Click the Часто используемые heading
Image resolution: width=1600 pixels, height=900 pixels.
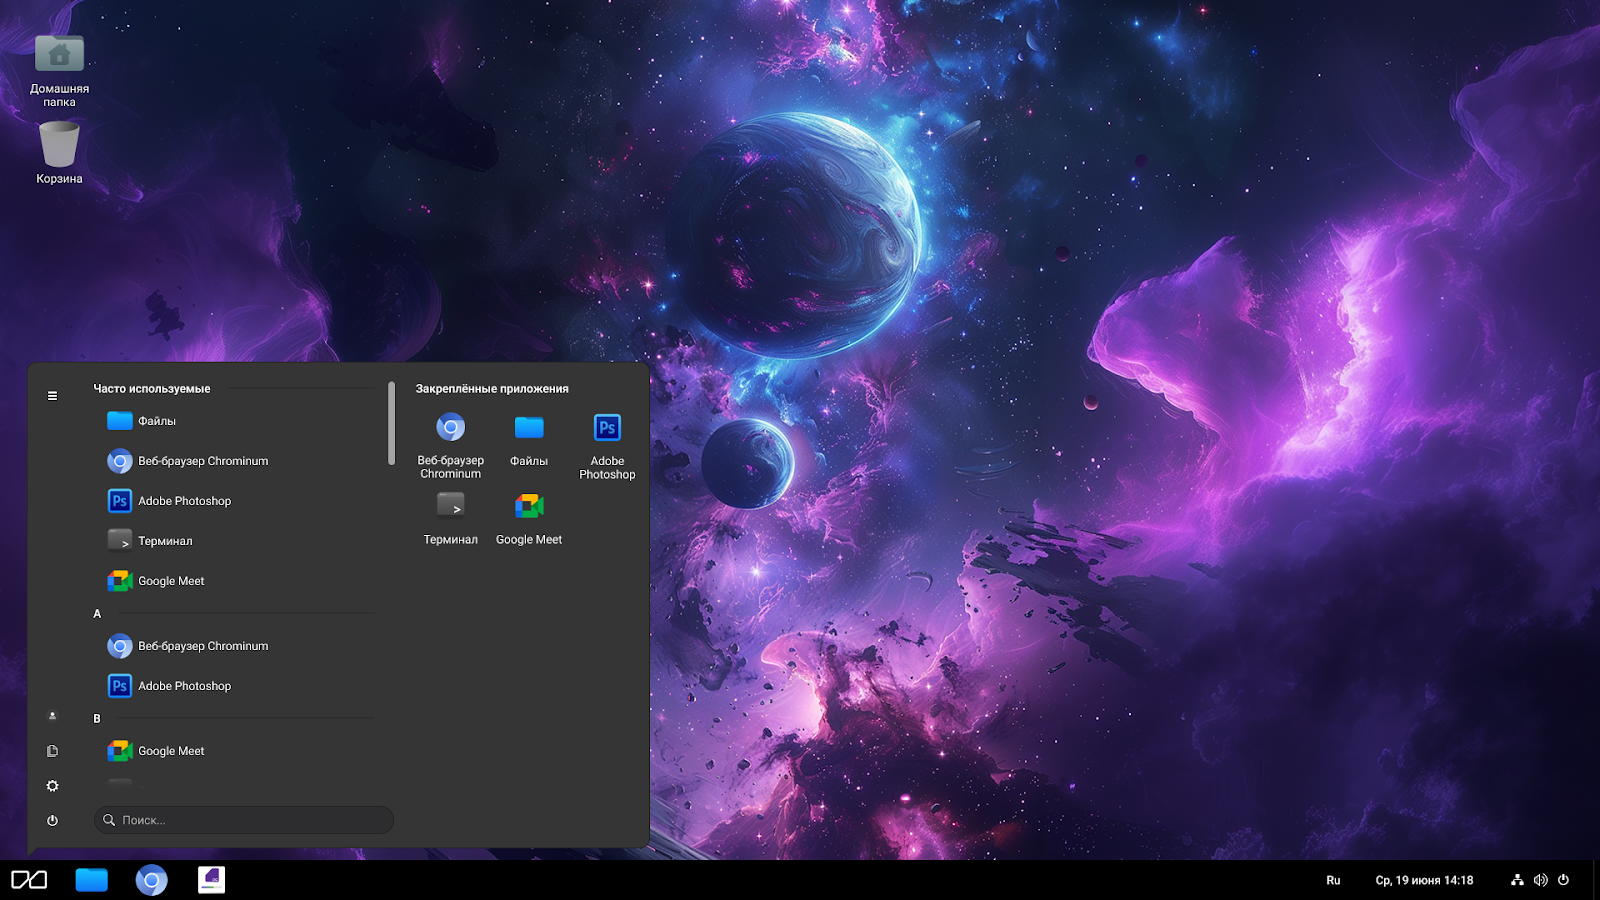(x=152, y=388)
